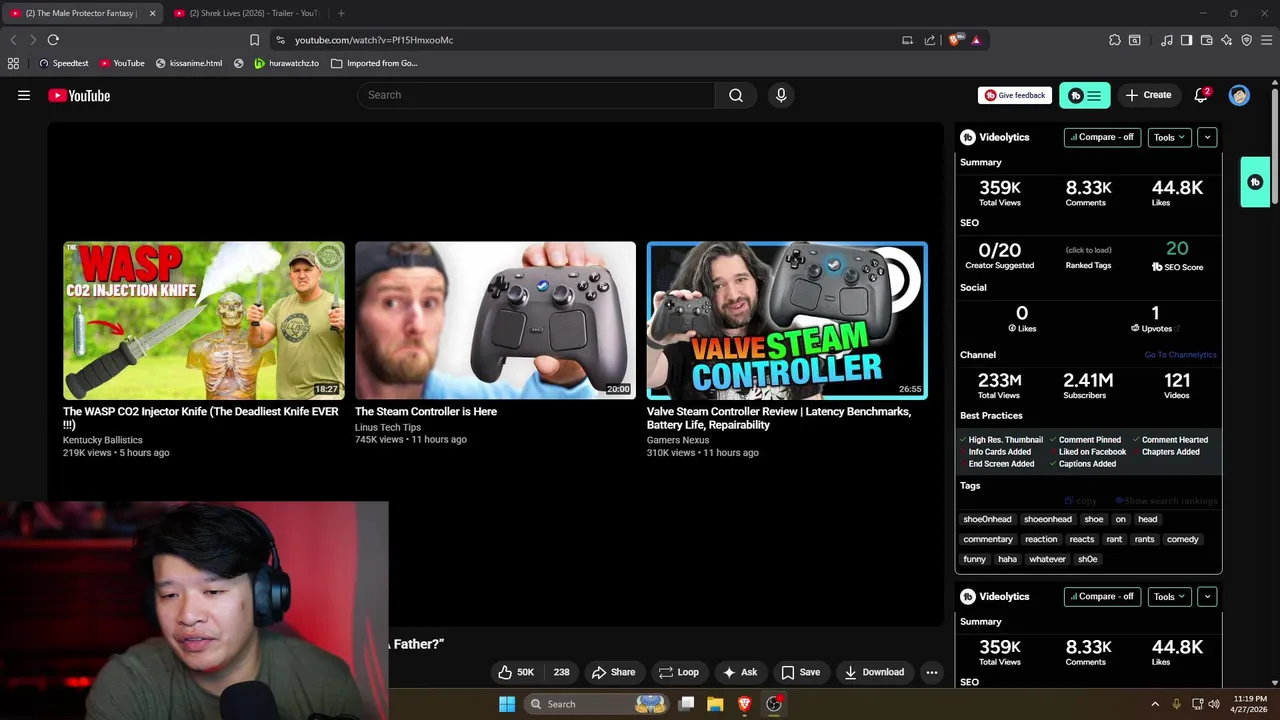
Task: Open Gamers Nexus channel link
Action: pyautogui.click(x=678, y=440)
